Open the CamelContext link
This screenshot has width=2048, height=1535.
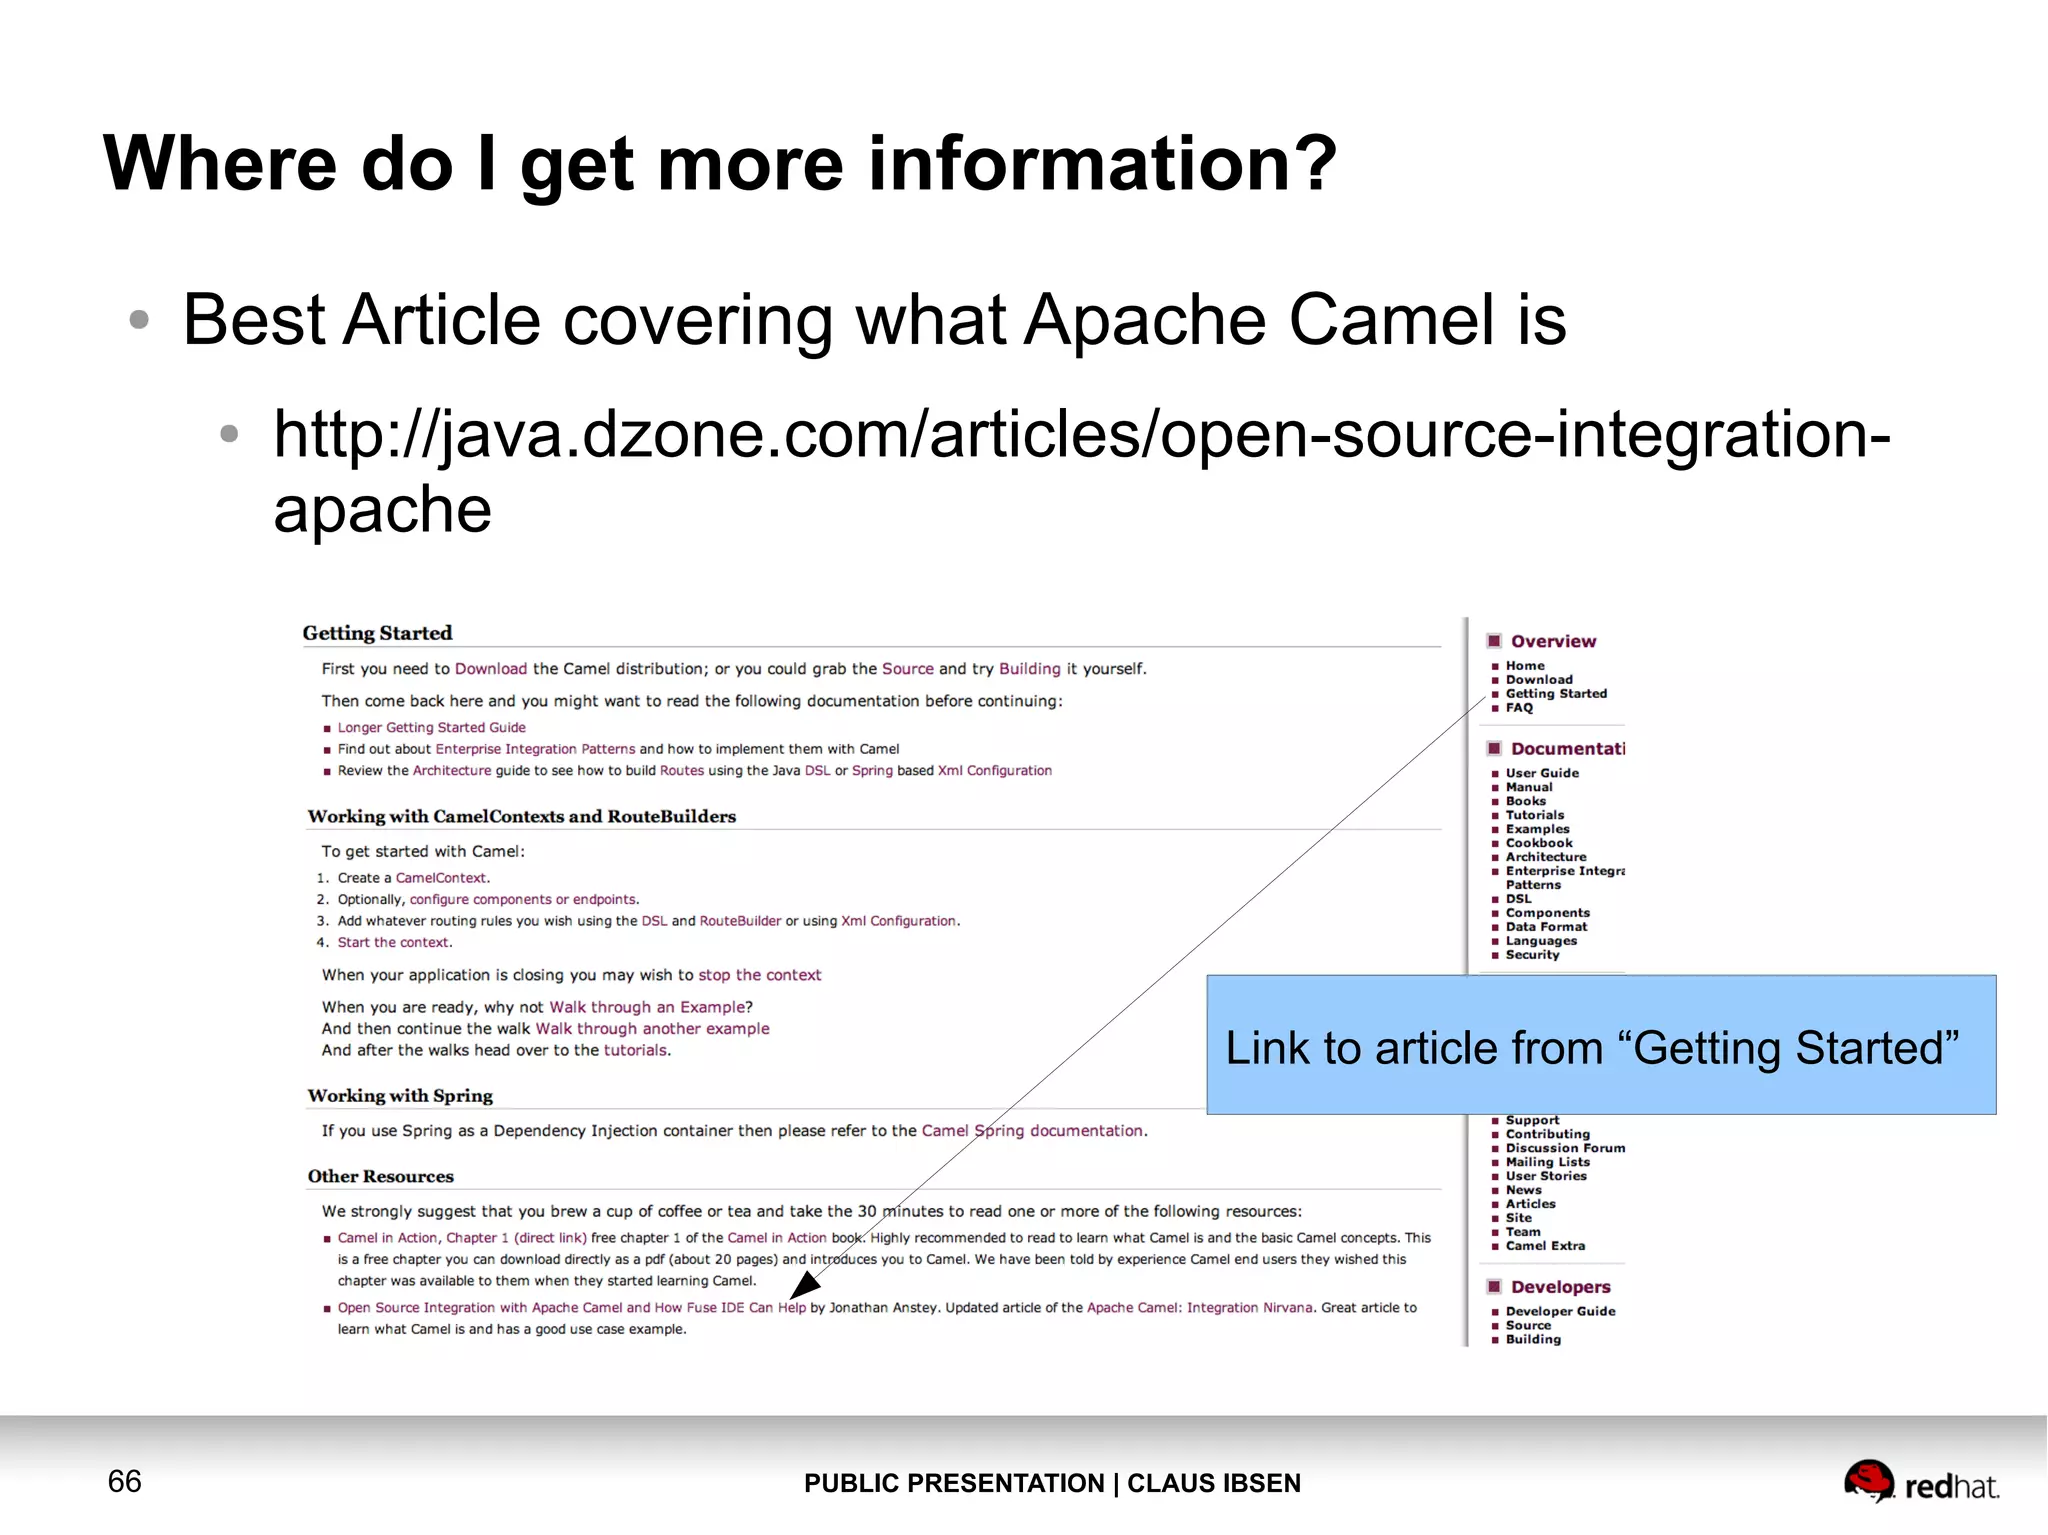(441, 878)
